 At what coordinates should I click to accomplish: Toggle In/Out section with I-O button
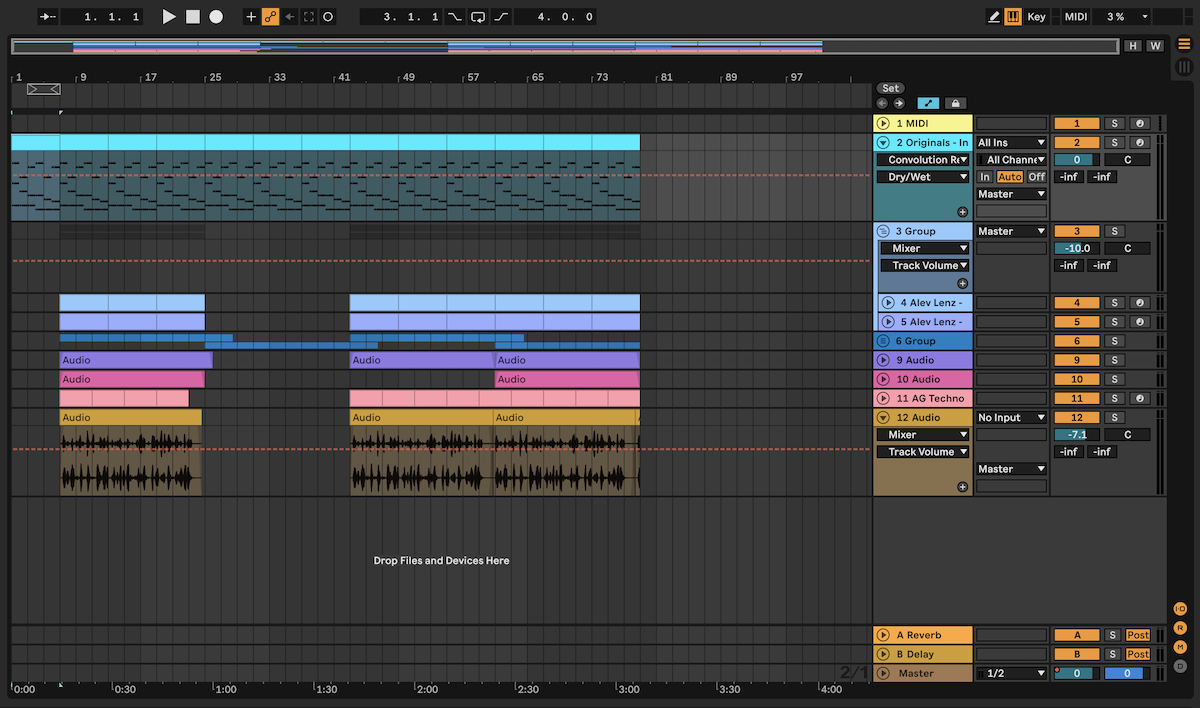click(1180, 609)
